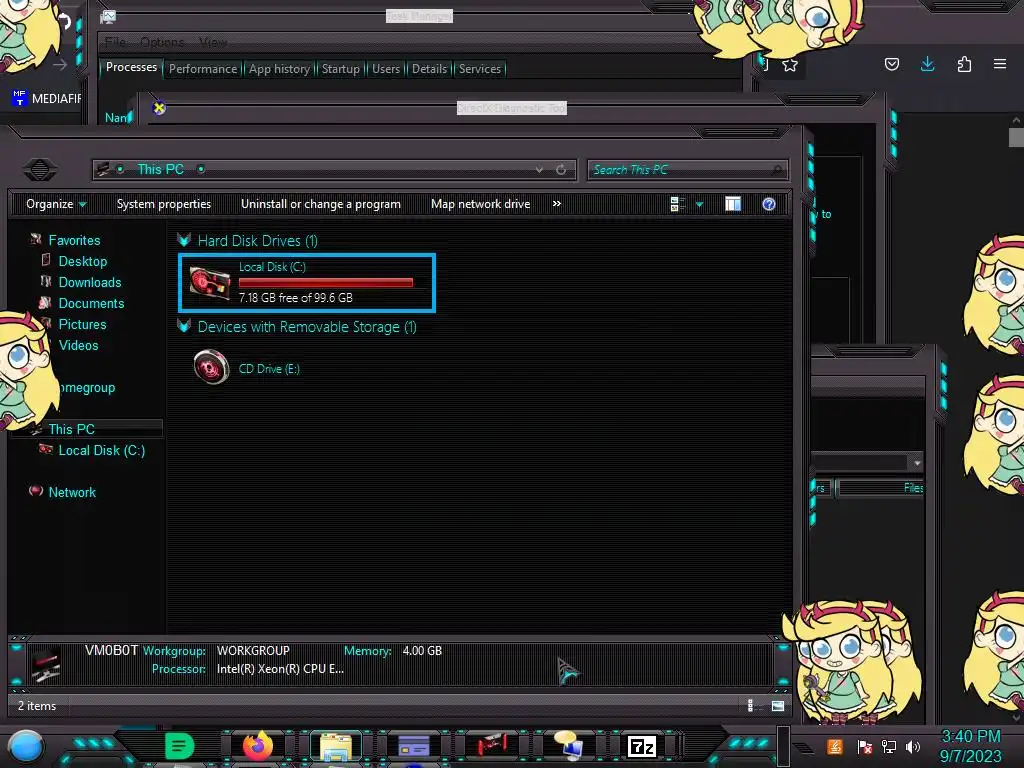Click Map network drive button
The width and height of the screenshot is (1024, 768).
point(481,204)
